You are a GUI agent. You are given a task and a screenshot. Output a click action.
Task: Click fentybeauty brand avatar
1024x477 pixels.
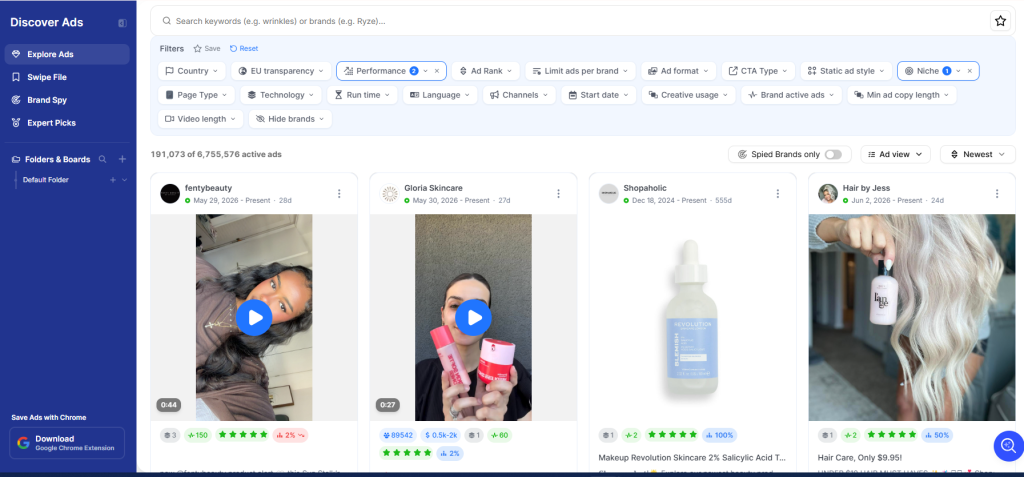[170, 193]
